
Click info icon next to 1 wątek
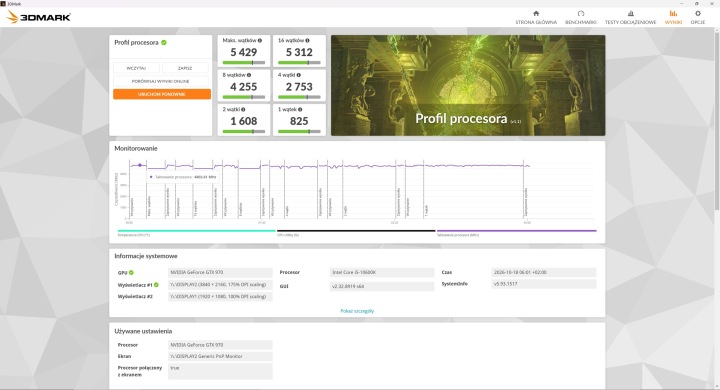[x=300, y=109]
